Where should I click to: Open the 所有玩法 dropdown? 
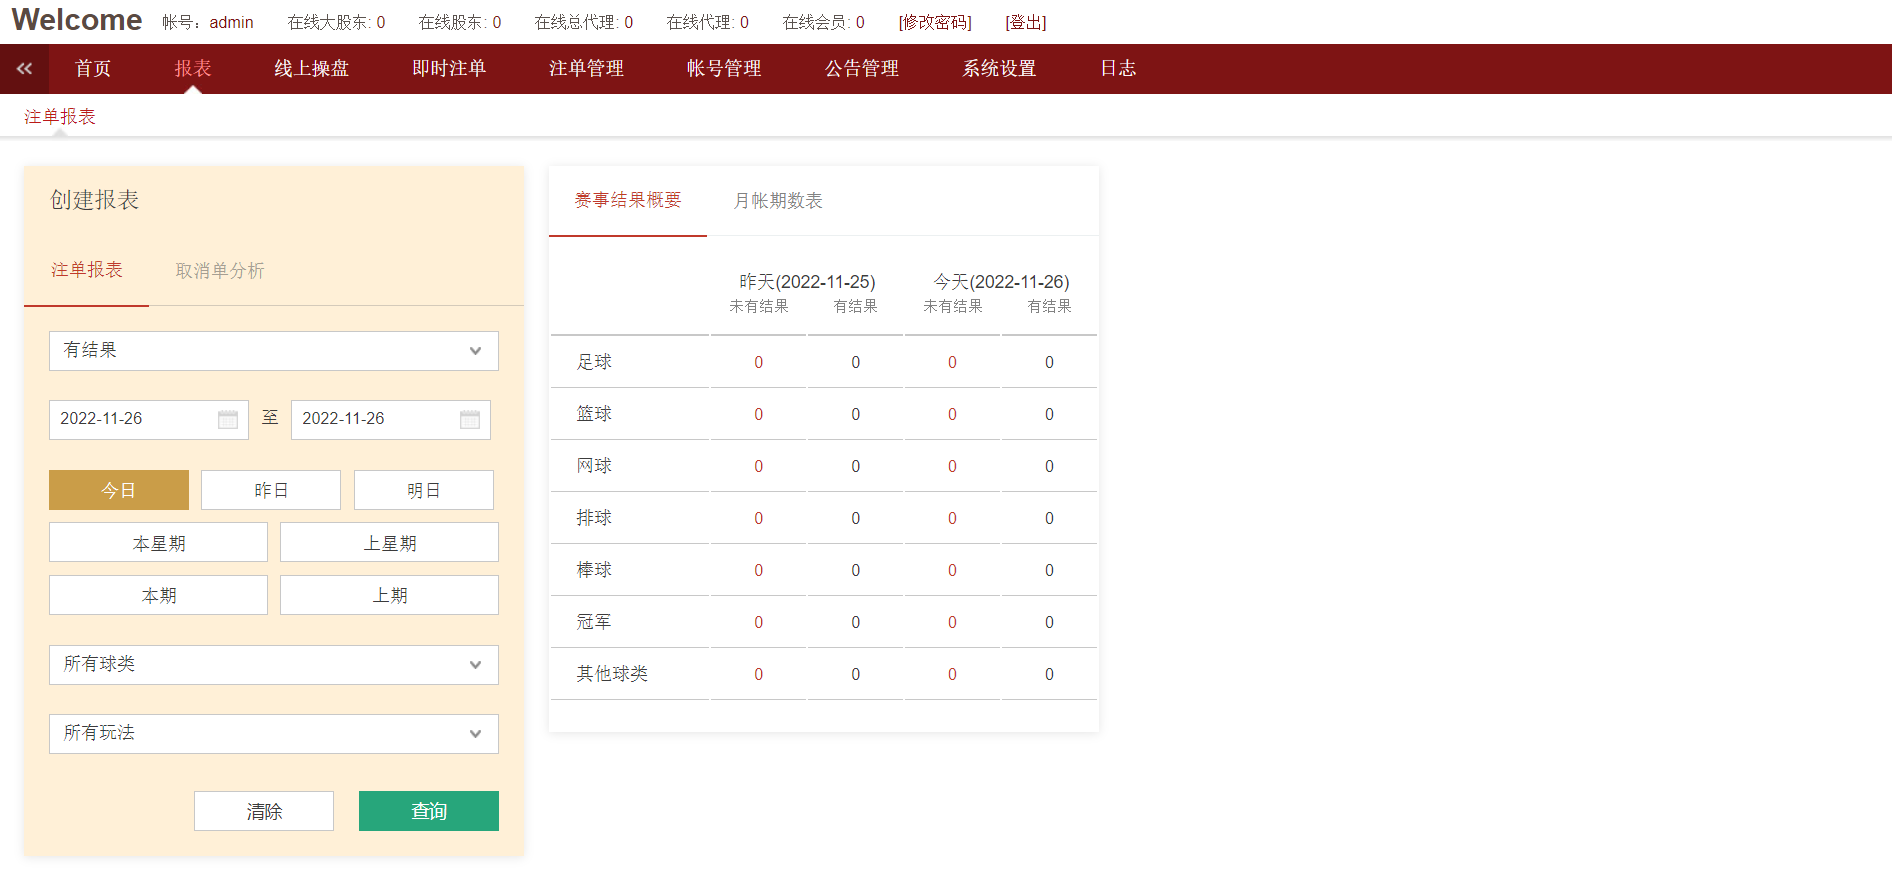click(273, 734)
